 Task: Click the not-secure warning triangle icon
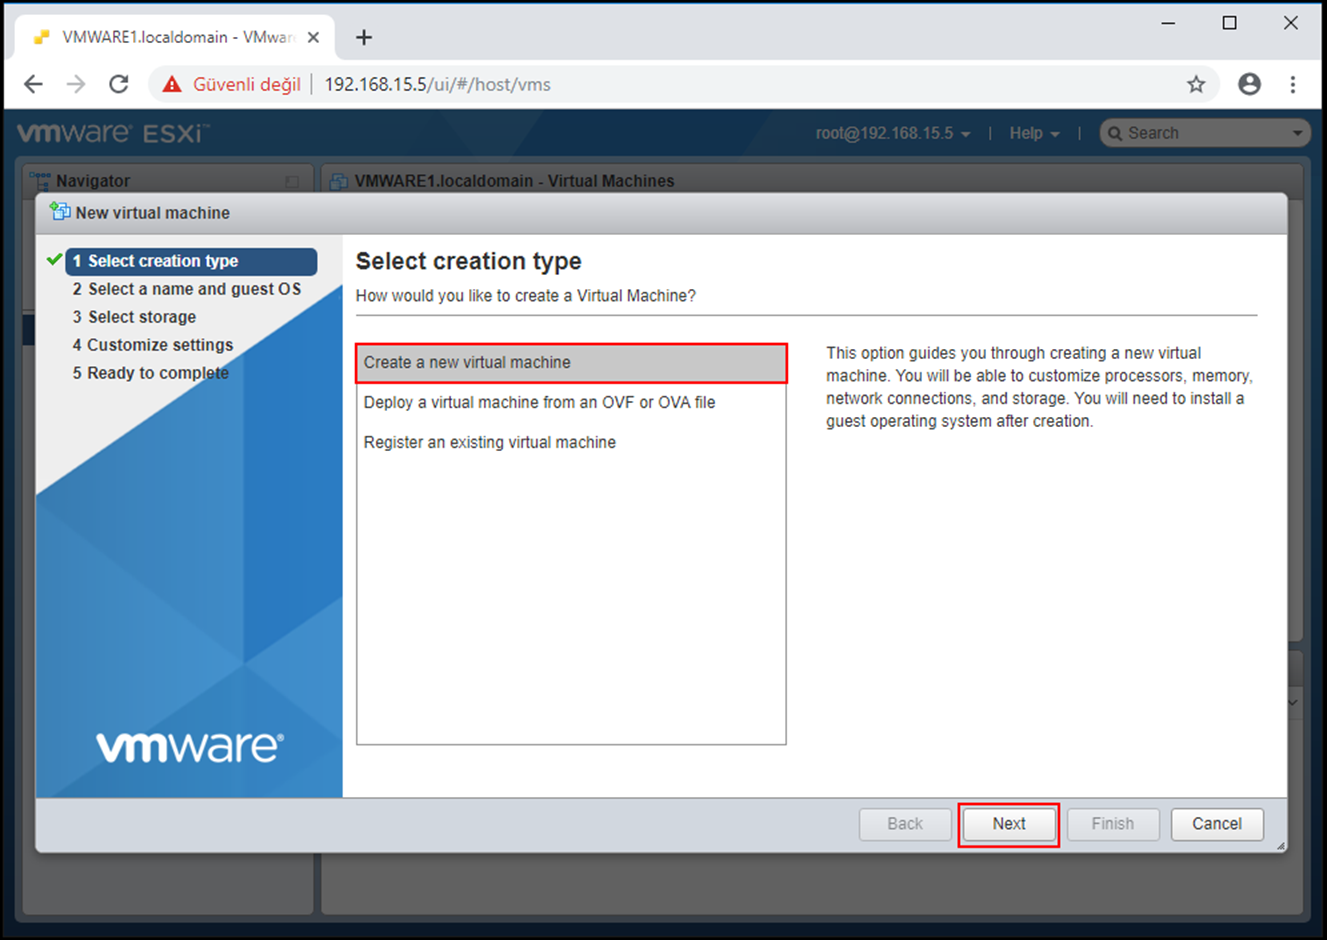(x=172, y=84)
